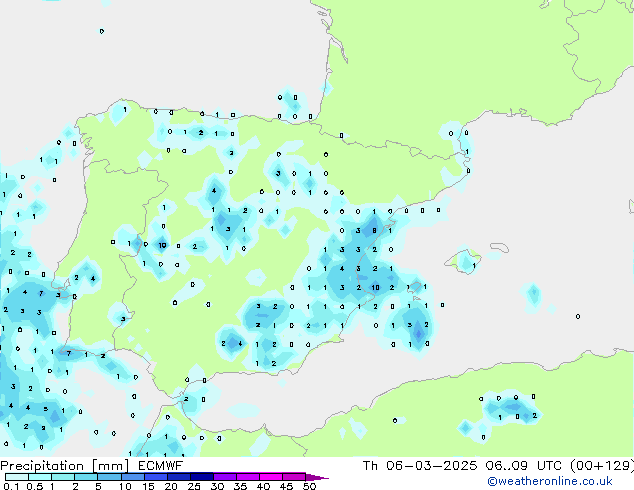Viewport: 634px width, 490px height.
Task: Click the '(00+129)' forecast offset text
Action: coord(602,466)
